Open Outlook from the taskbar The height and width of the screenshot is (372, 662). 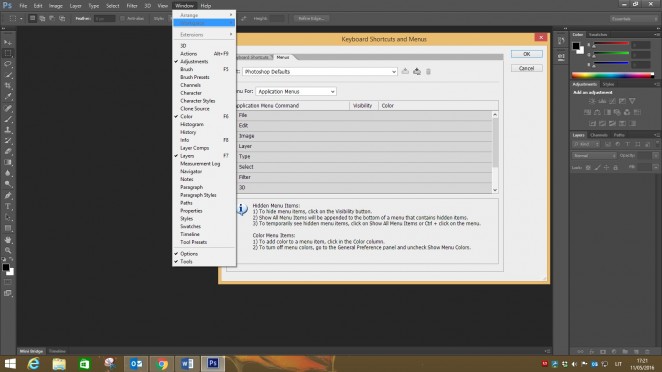(136, 364)
